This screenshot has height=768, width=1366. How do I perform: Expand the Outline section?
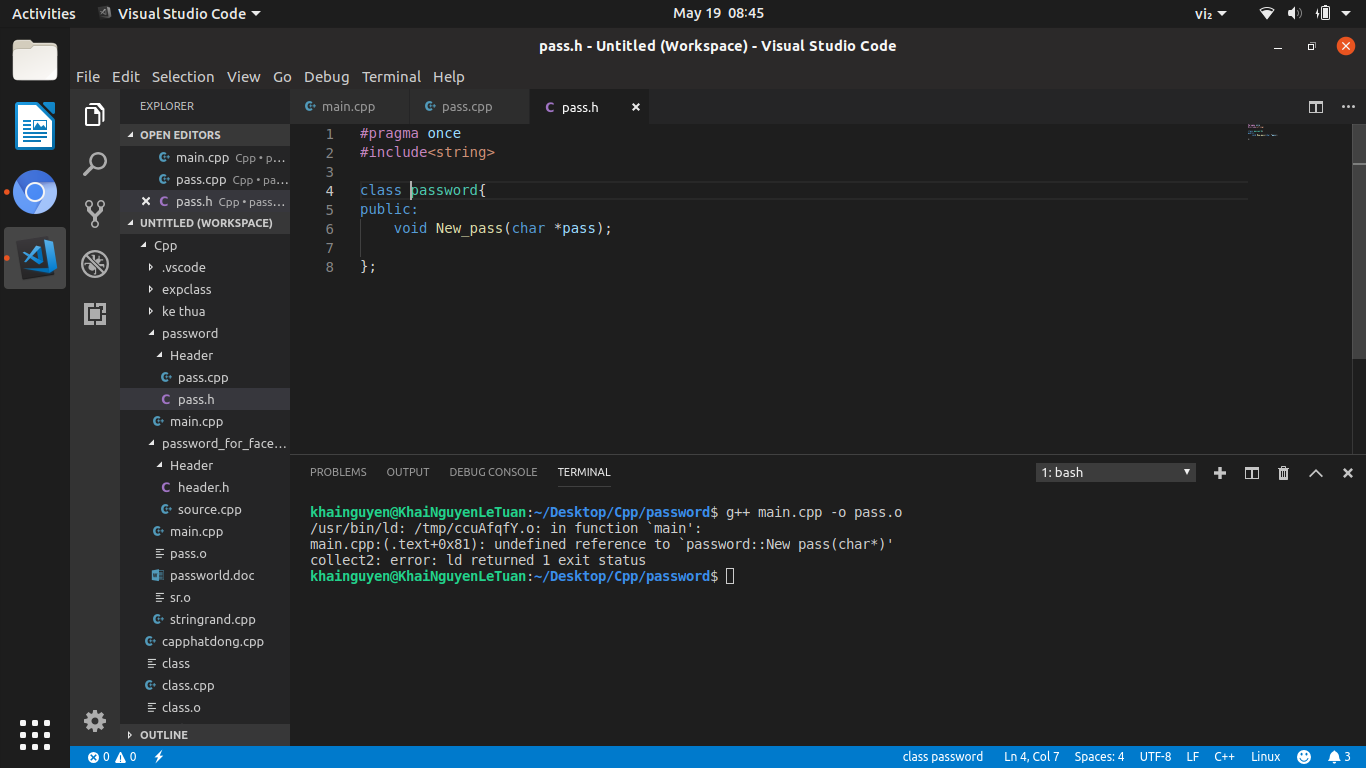click(163, 735)
